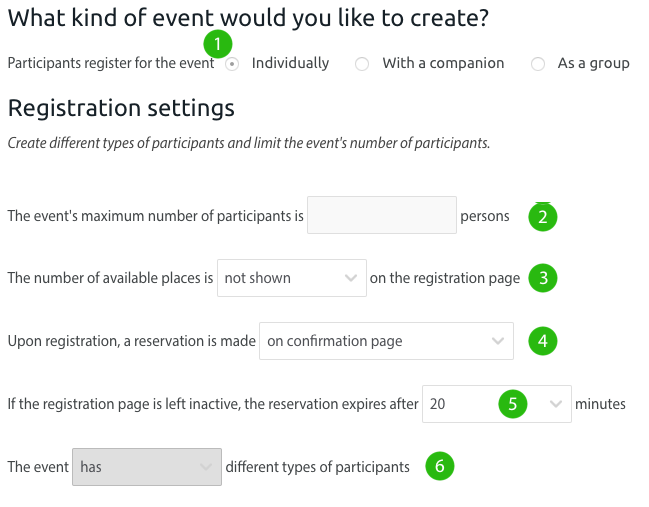Open the available places 'not shown' dropdown
The height and width of the screenshot is (507, 649).
[x=290, y=278]
